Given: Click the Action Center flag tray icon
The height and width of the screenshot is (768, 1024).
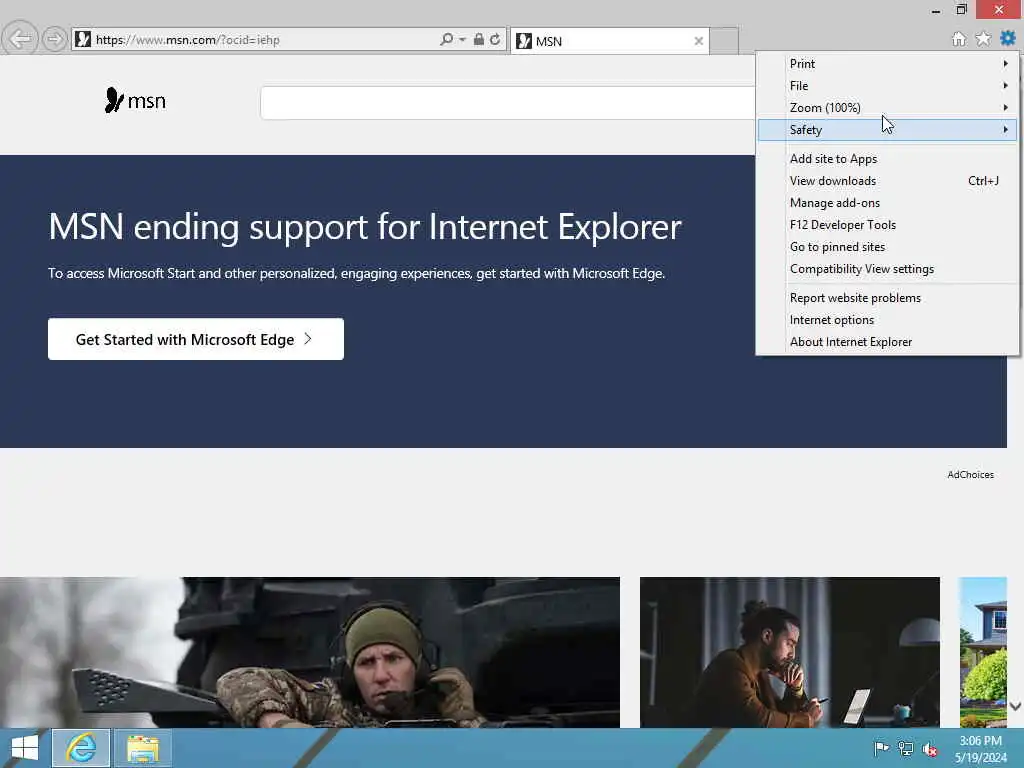Looking at the screenshot, I should click(881, 748).
